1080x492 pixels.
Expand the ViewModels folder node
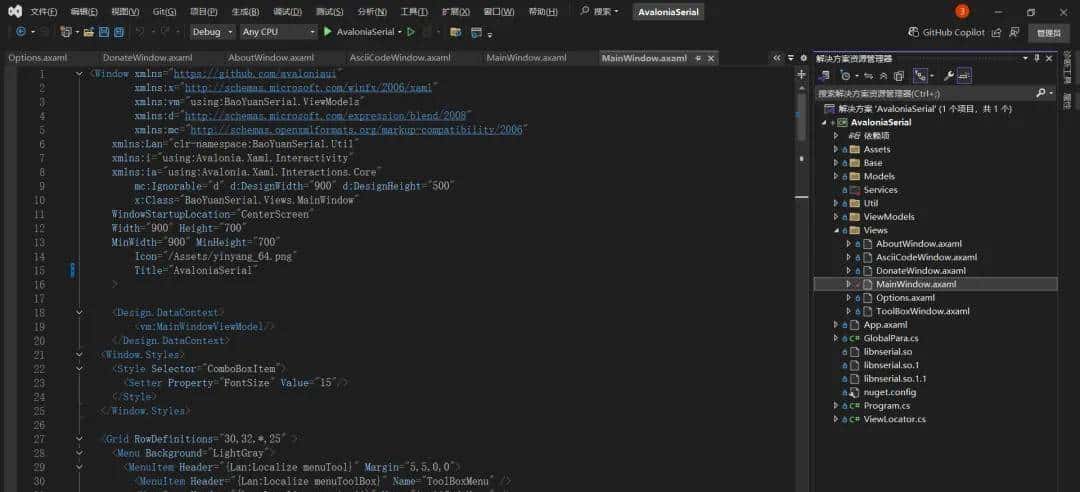point(836,217)
